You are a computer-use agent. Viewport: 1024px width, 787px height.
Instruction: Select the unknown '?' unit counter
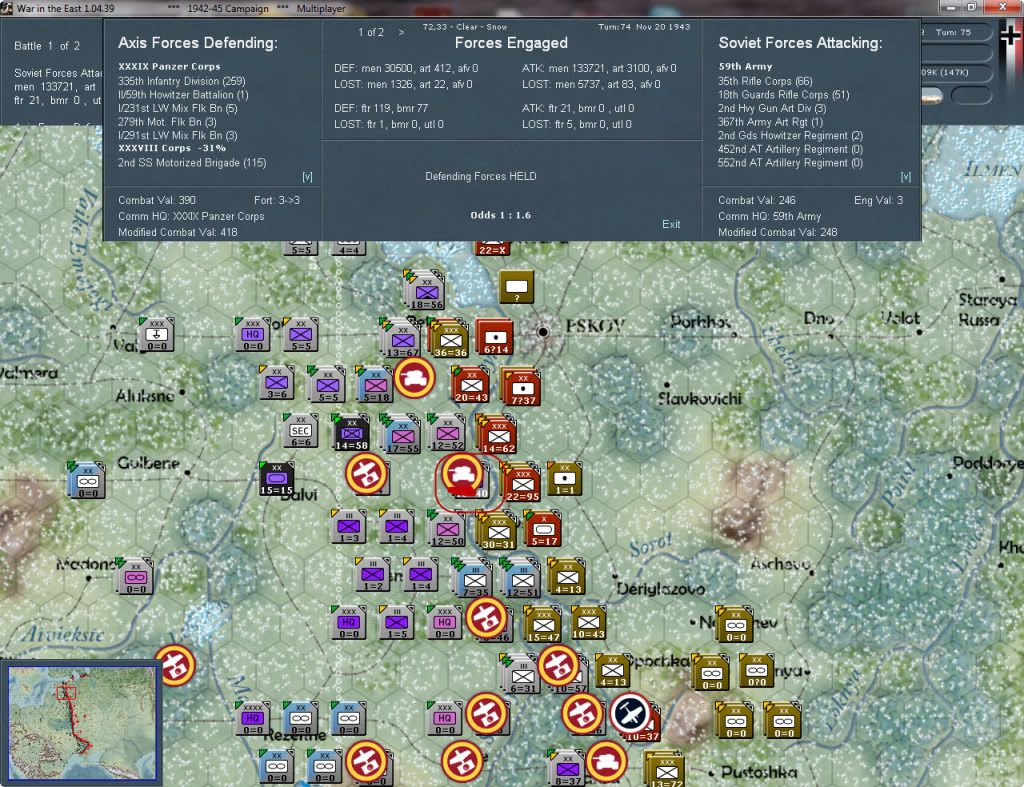point(517,287)
